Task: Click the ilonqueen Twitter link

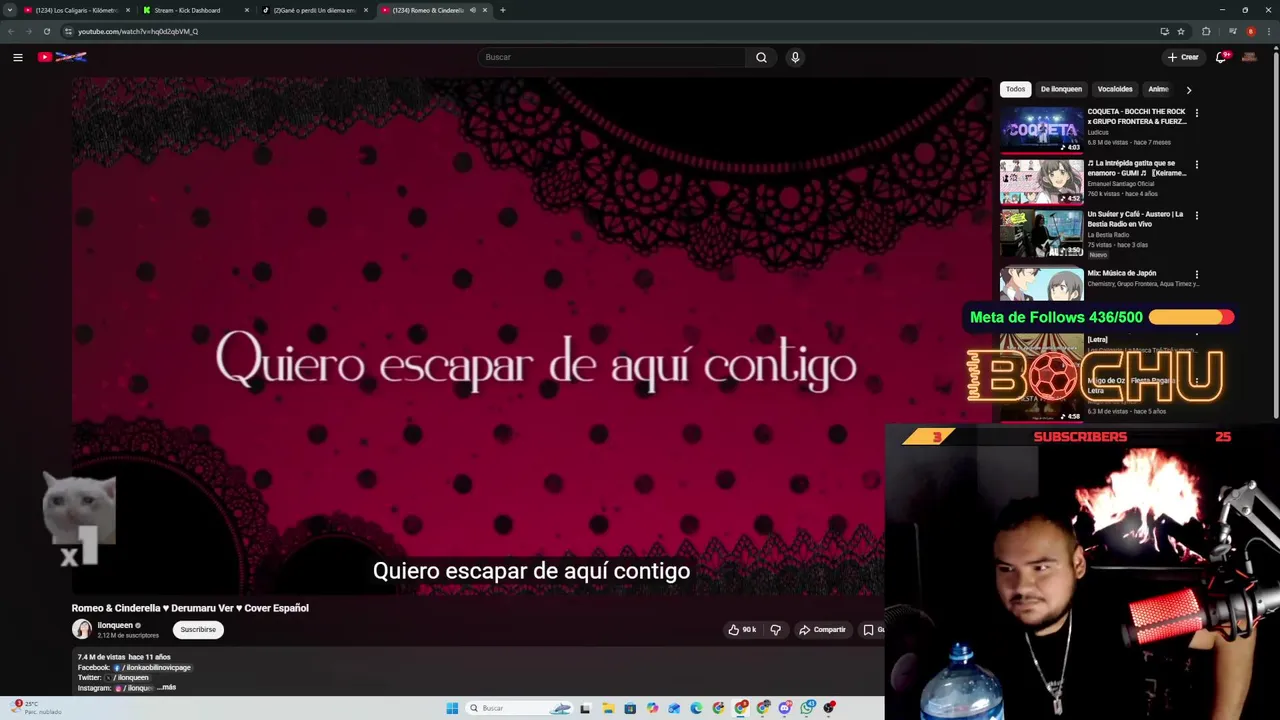Action: point(130,677)
